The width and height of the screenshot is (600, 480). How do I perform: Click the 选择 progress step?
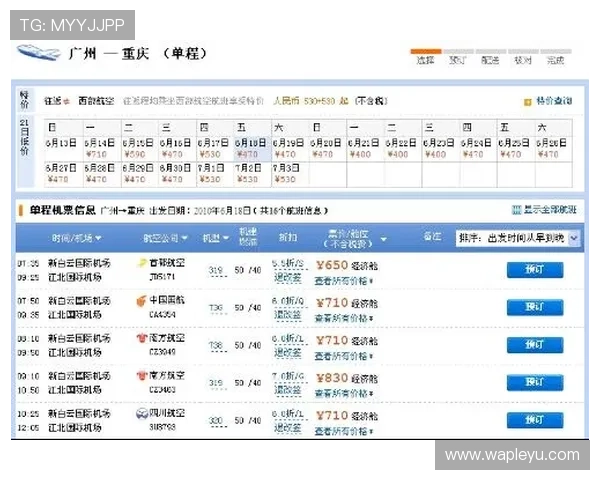[x=426, y=57]
